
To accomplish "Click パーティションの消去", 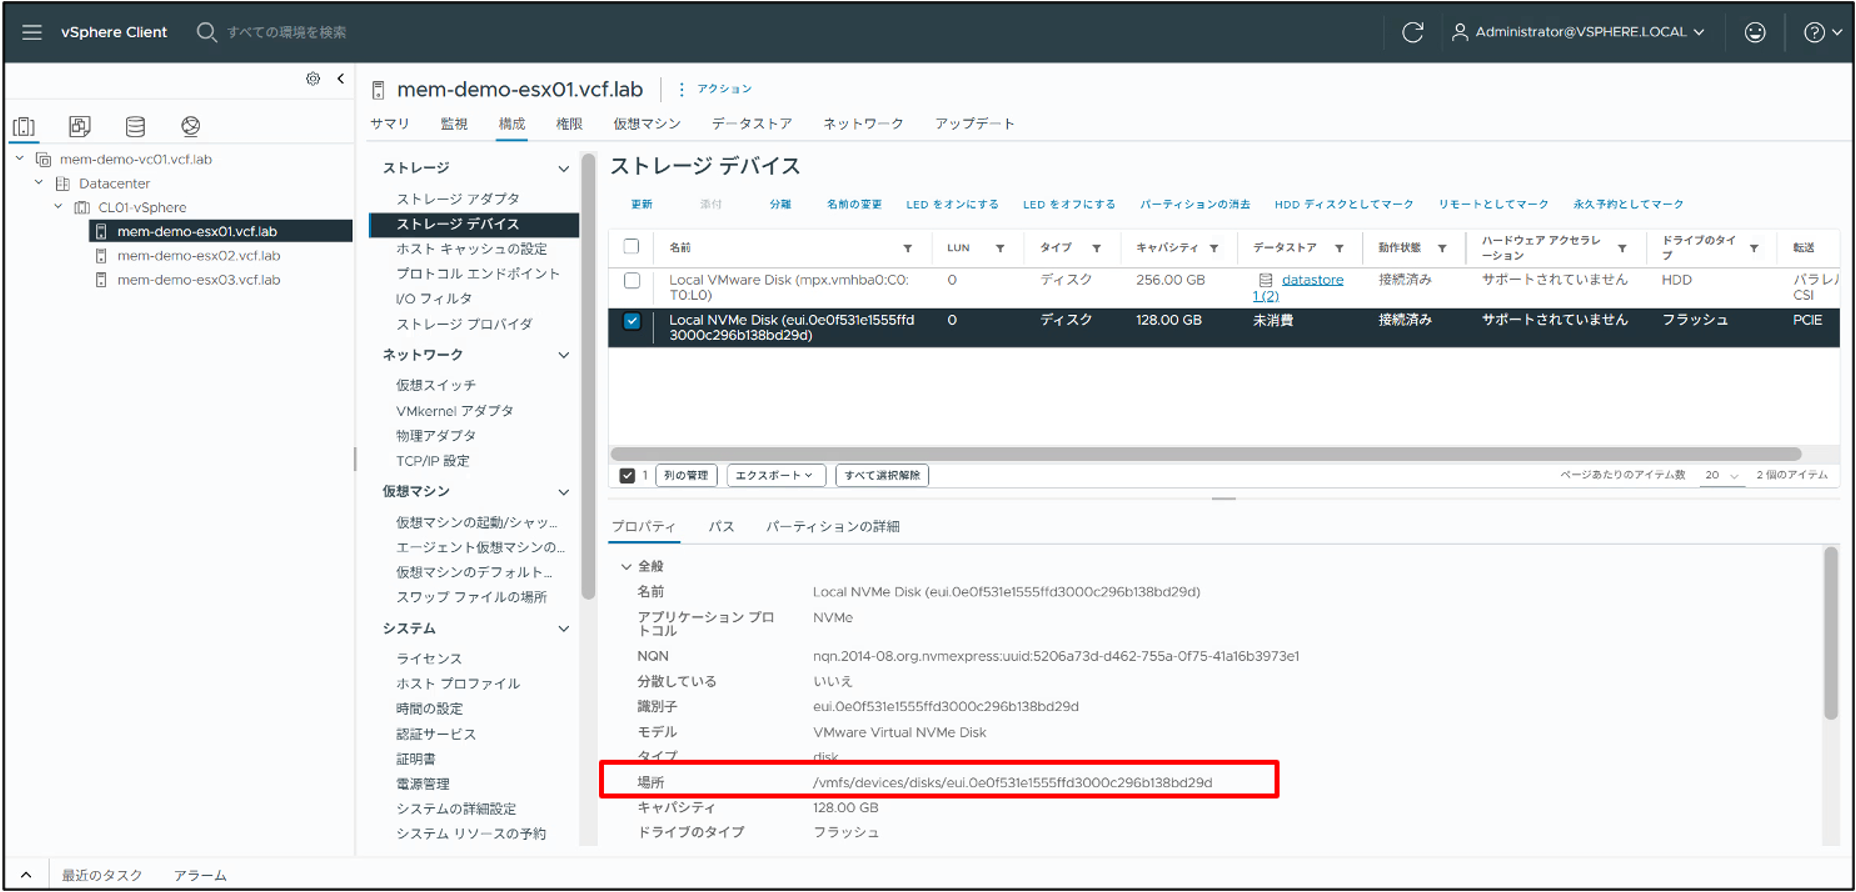I will click(1195, 204).
